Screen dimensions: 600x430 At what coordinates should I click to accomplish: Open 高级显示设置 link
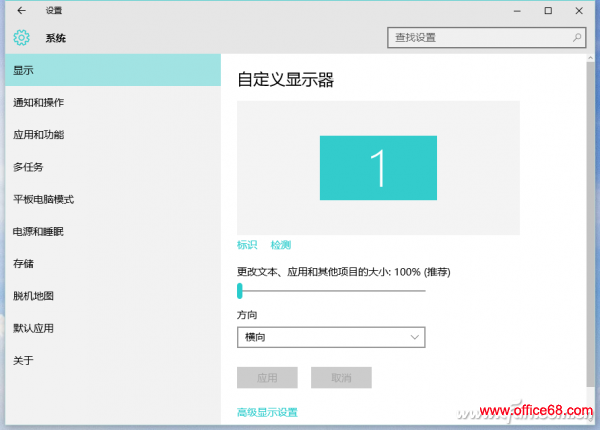[267, 412]
